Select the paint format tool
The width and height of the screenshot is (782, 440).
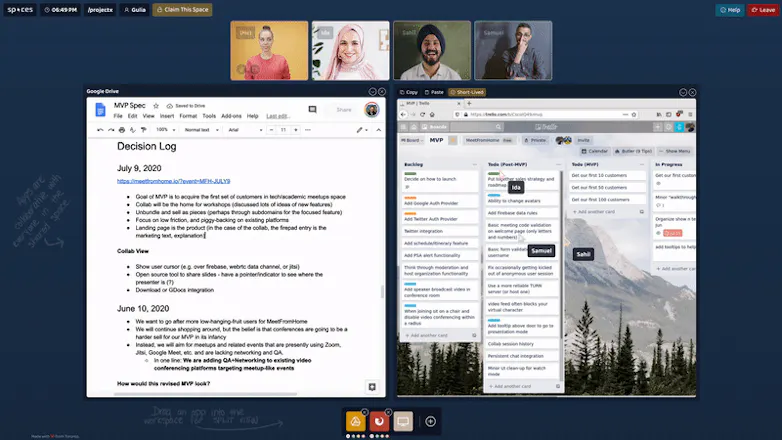coord(144,130)
